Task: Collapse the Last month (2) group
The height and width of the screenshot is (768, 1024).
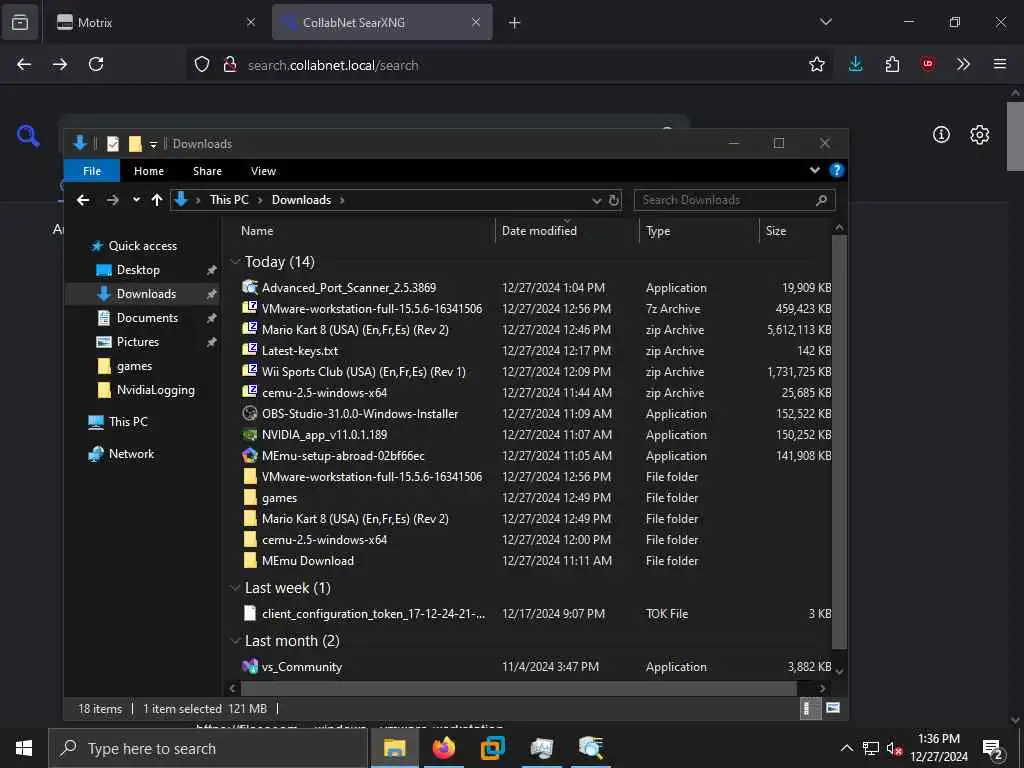Action: [235, 641]
